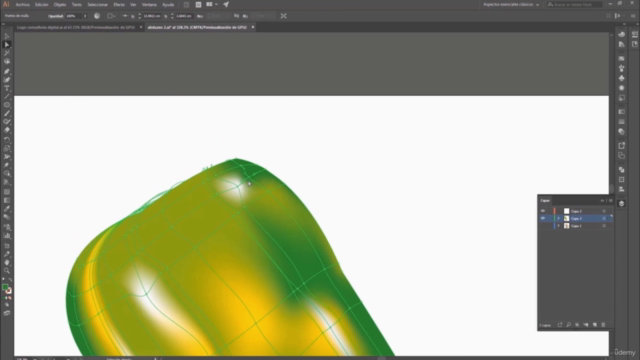Open the Symbols panel dock icon
Screen dimensions: 640x360
click(622, 78)
